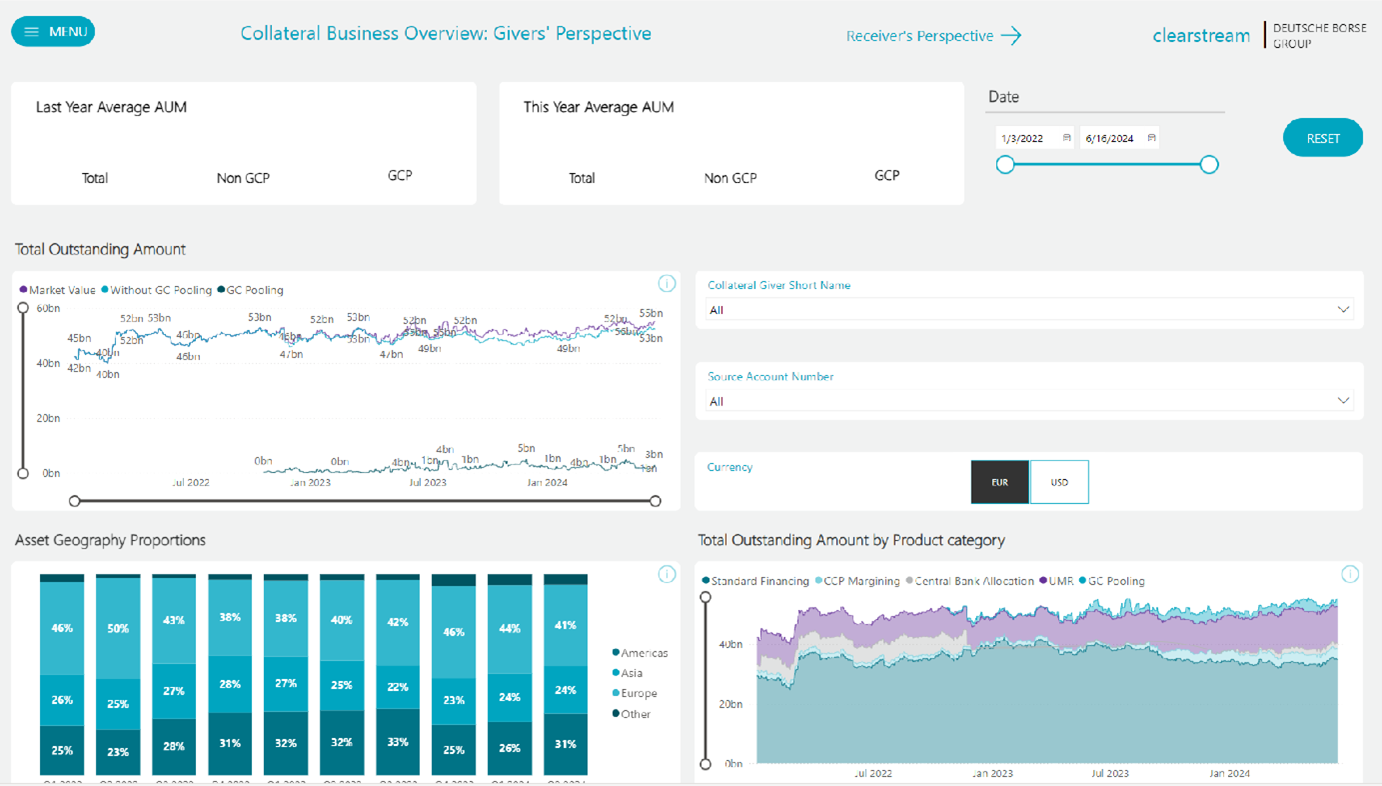The image size is (1382, 786).
Task: Switch currency to USD
Action: (x=1059, y=482)
